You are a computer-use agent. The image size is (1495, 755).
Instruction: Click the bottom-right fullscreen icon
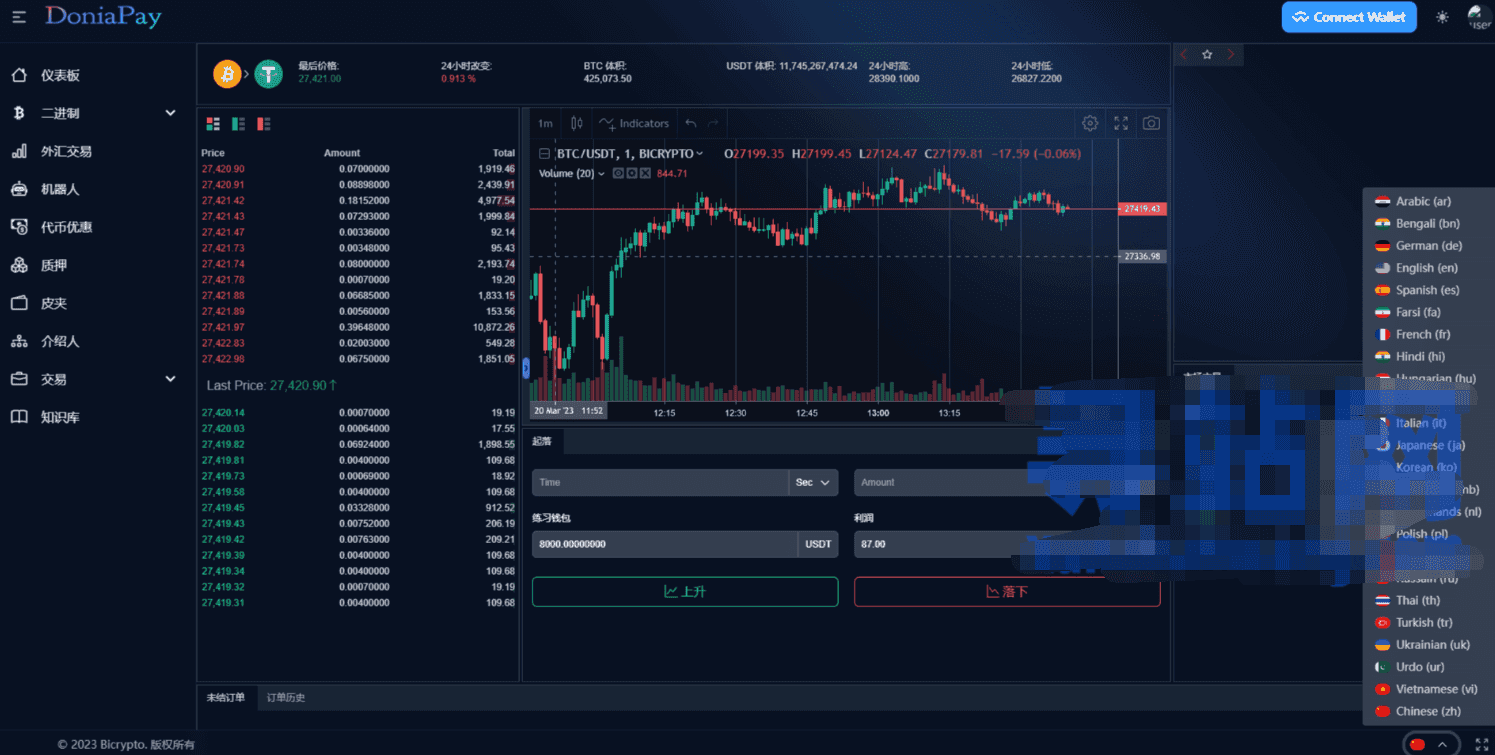point(1481,744)
